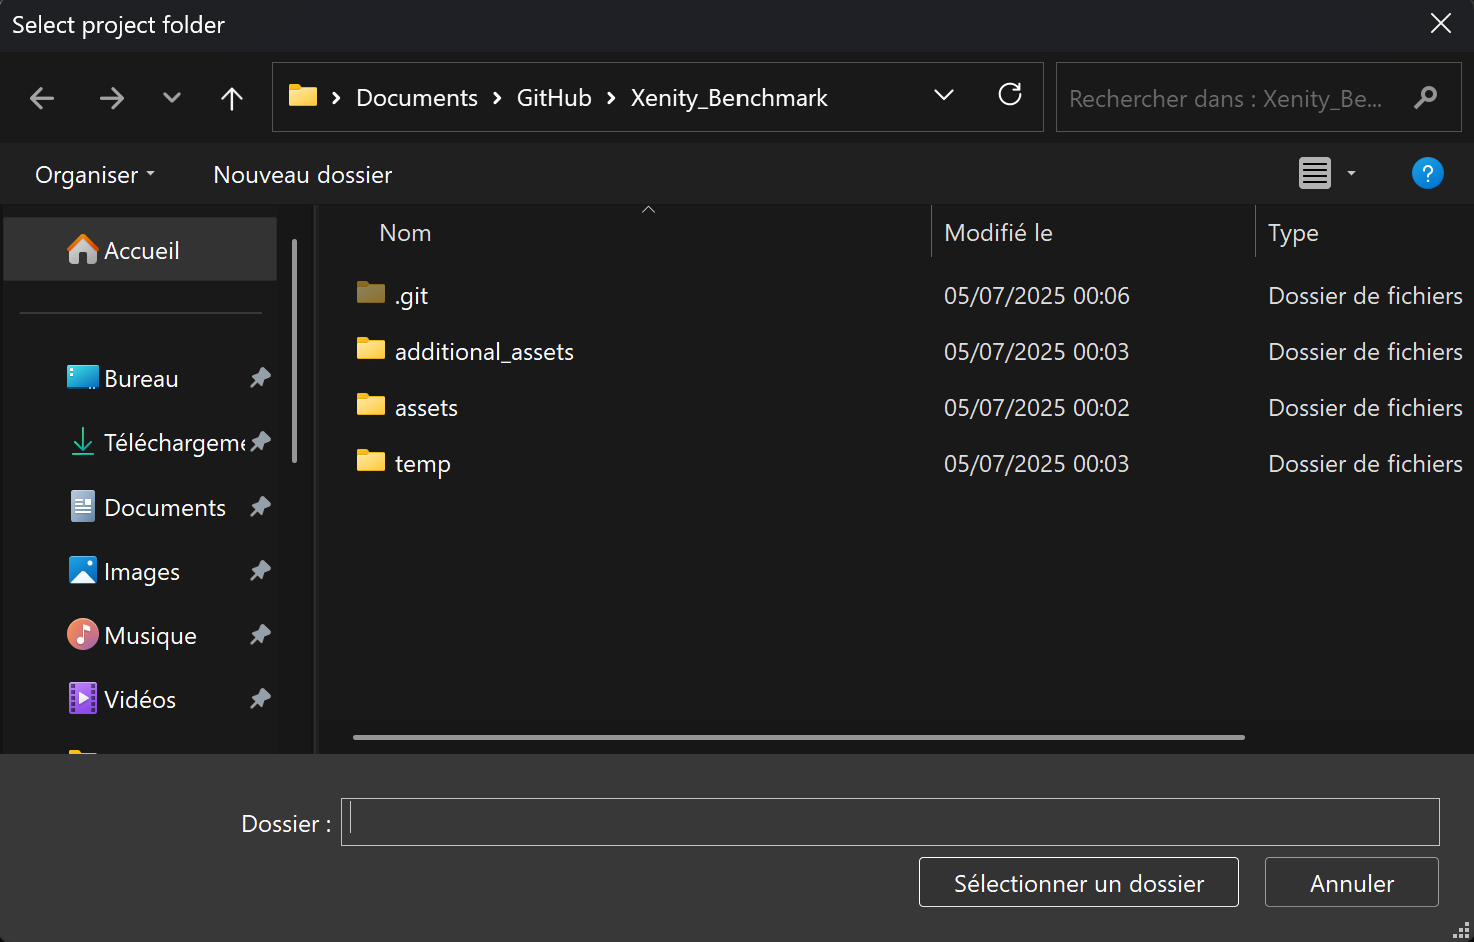The image size is (1474, 942).
Task: Expand the chevron between GitHub and Xenity_Benchmark
Action: (x=611, y=98)
